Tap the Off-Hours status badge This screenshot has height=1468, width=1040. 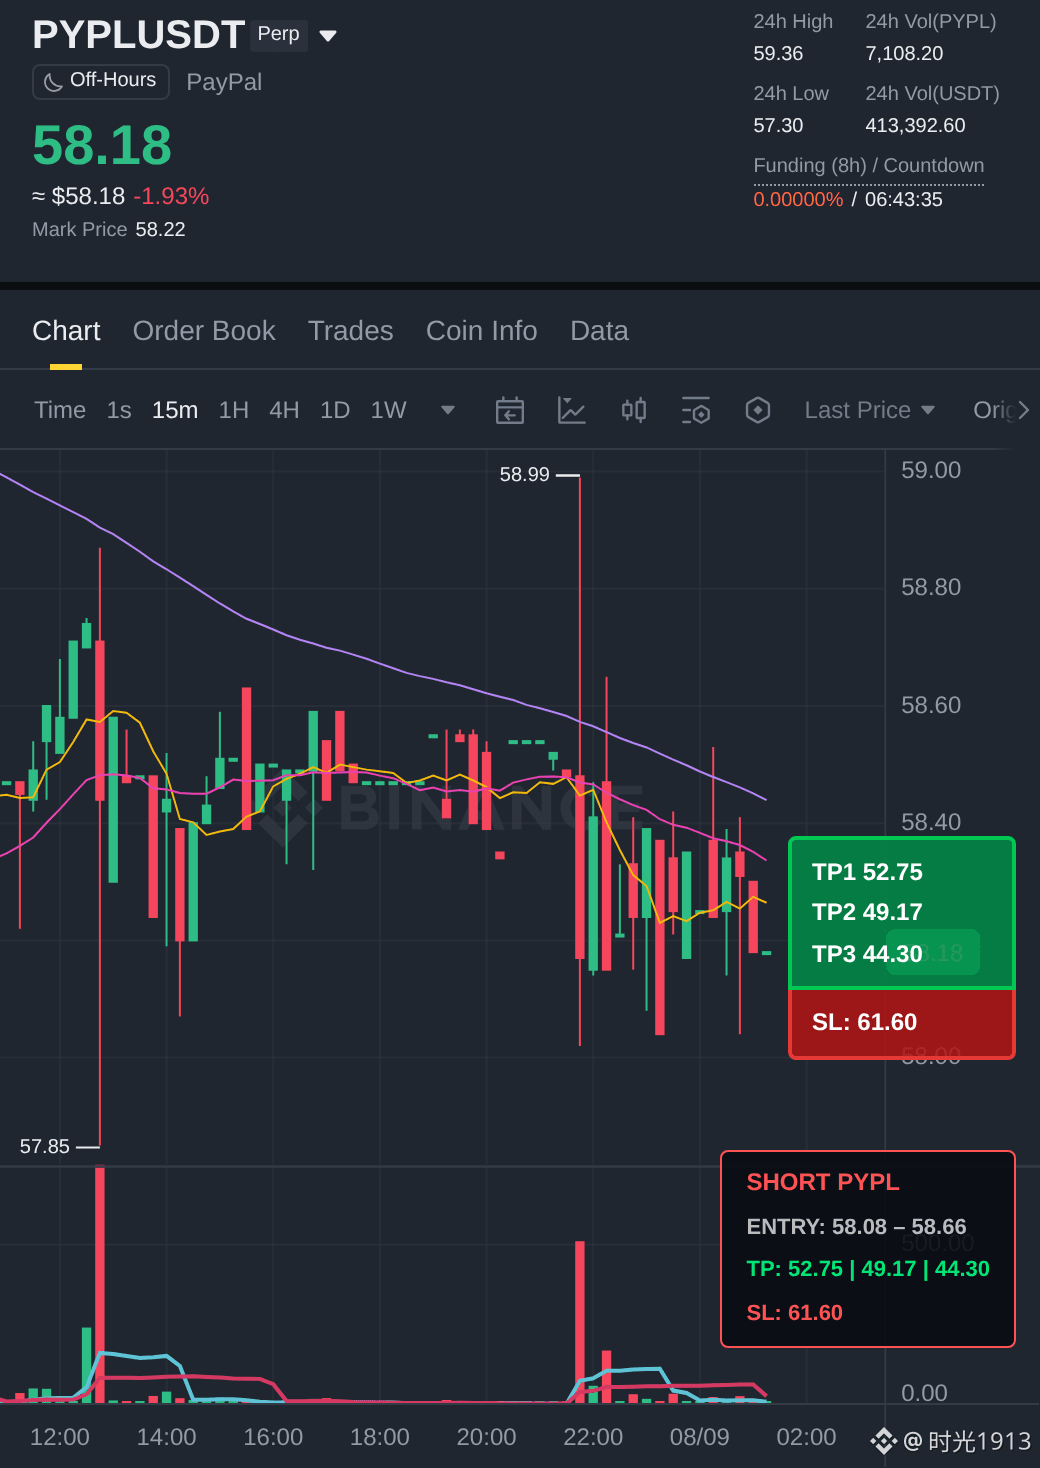(101, 81)
